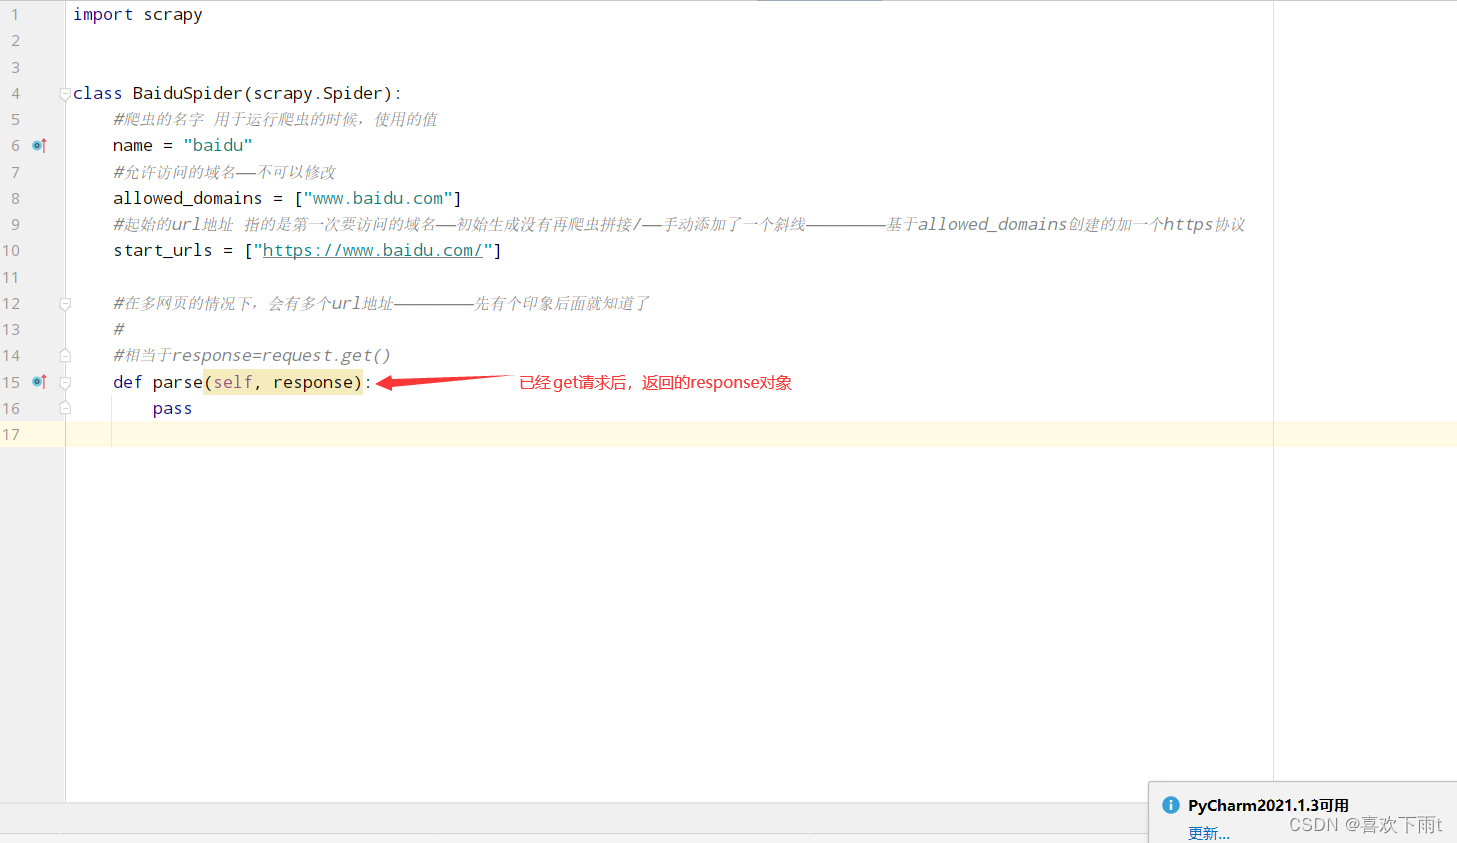Screen dimensions: 1457x843
Task: Collapse the parse method fold on line 15
Action: [x=65, y=383]
